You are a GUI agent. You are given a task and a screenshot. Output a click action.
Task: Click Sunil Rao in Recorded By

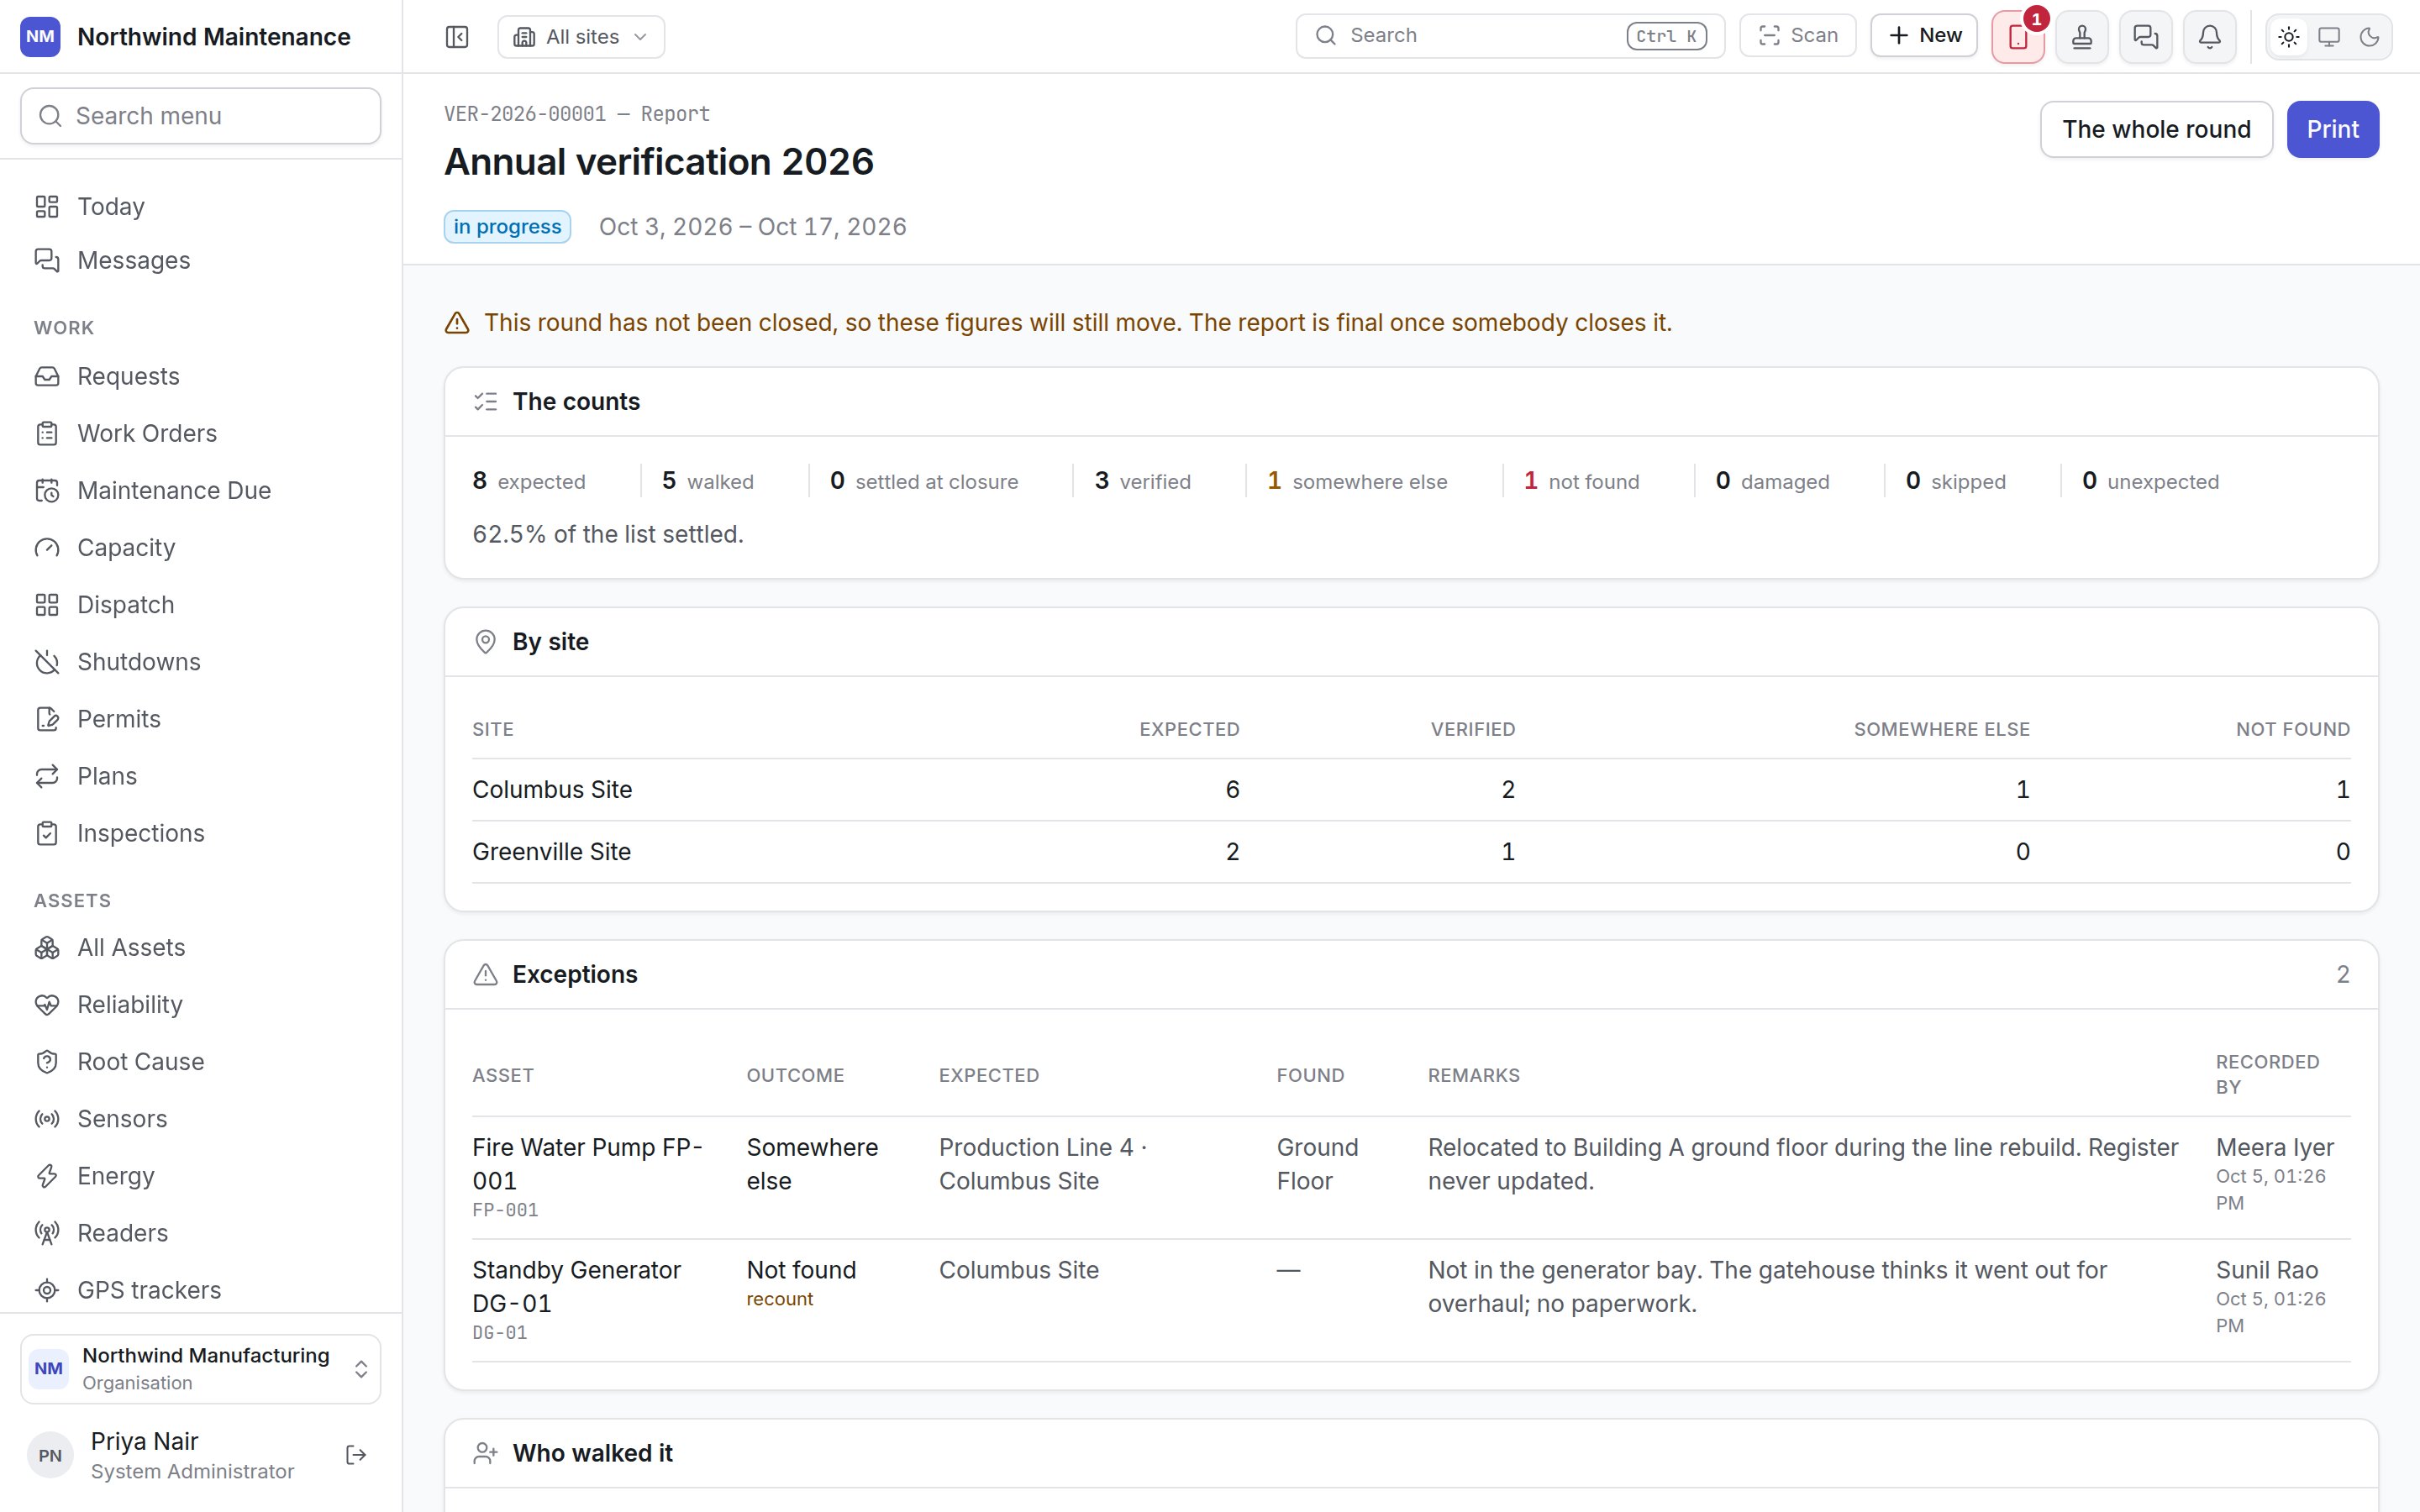point(2267,1271)
